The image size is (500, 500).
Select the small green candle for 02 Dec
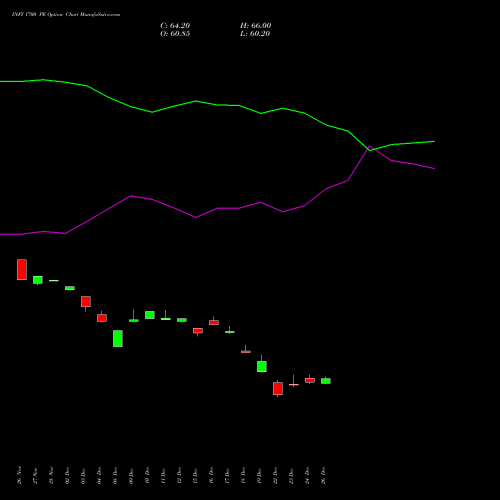click(x=70, y=288)
